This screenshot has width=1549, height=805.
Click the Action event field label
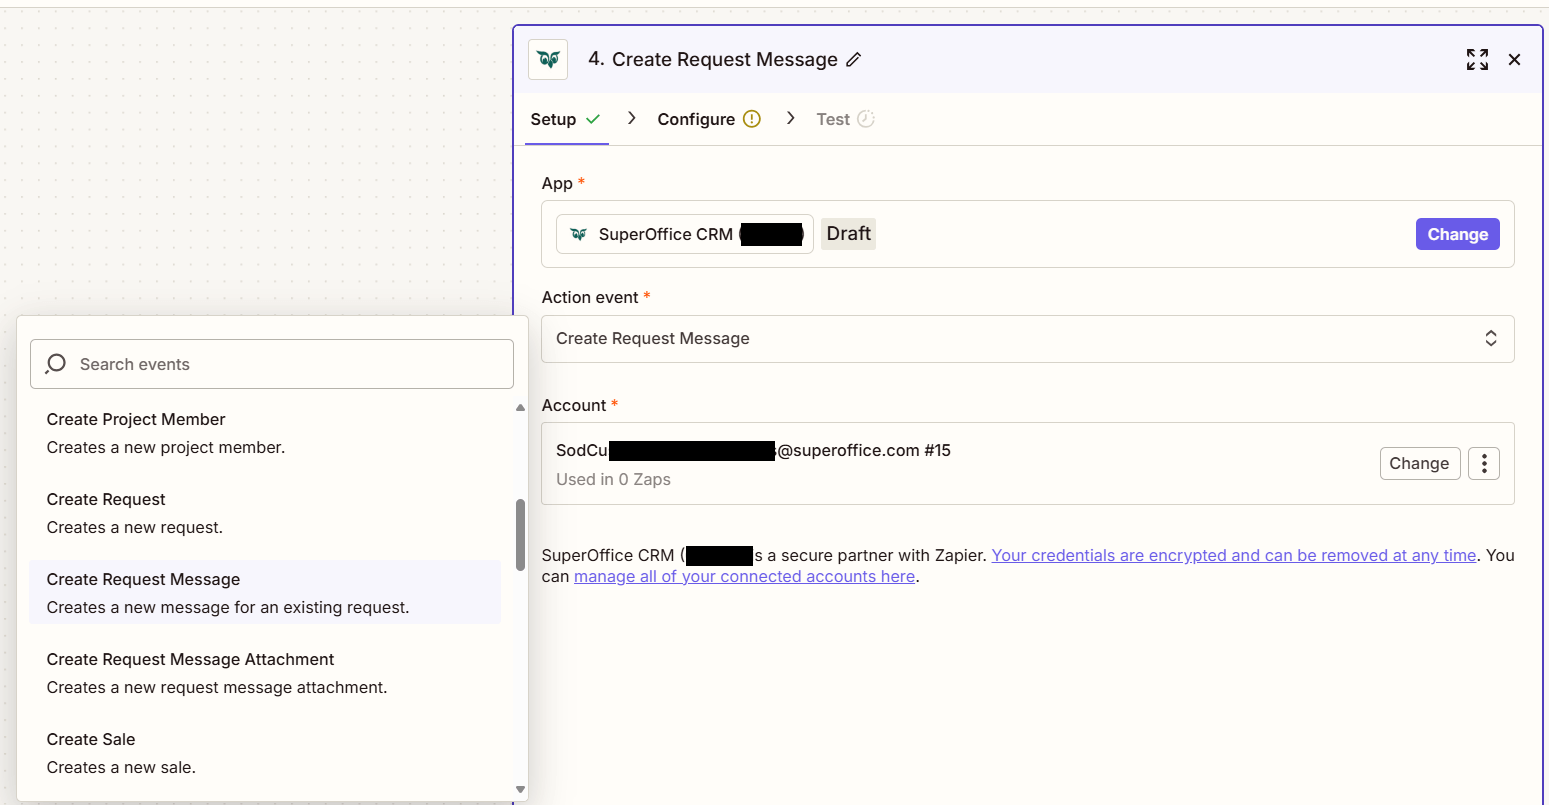[590, 297]
